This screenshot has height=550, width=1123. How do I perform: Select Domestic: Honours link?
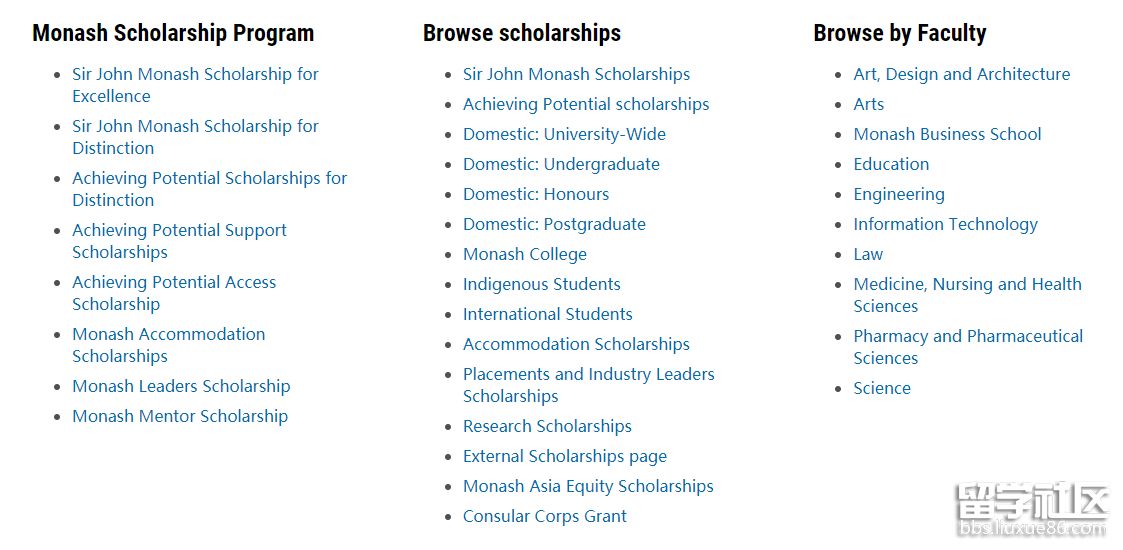[536, 194]
